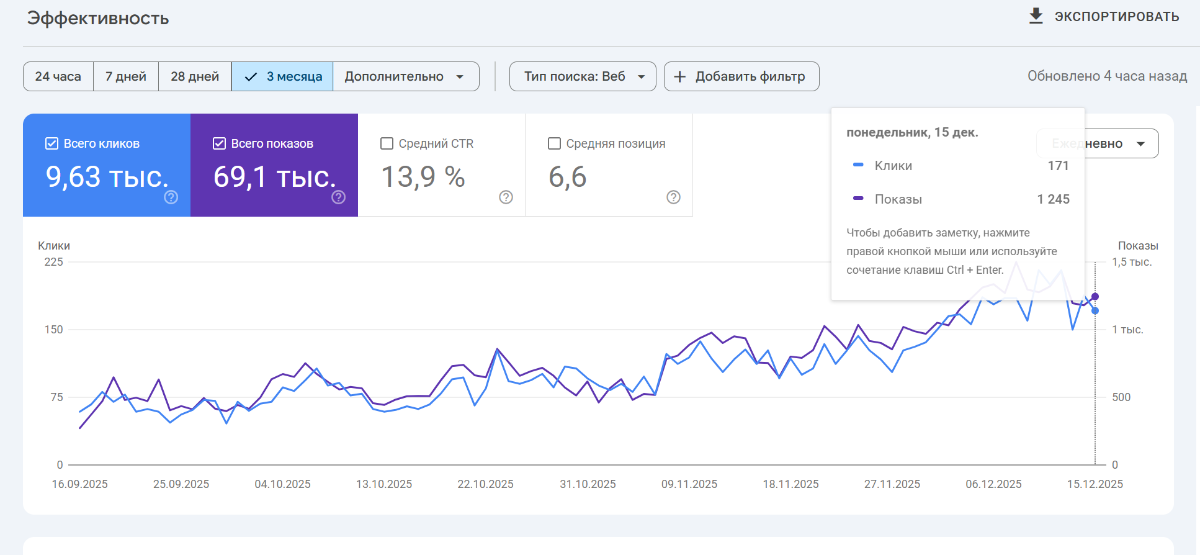
Task: Toggle the Всего кликов checkbox
Action: click(52, 143)
